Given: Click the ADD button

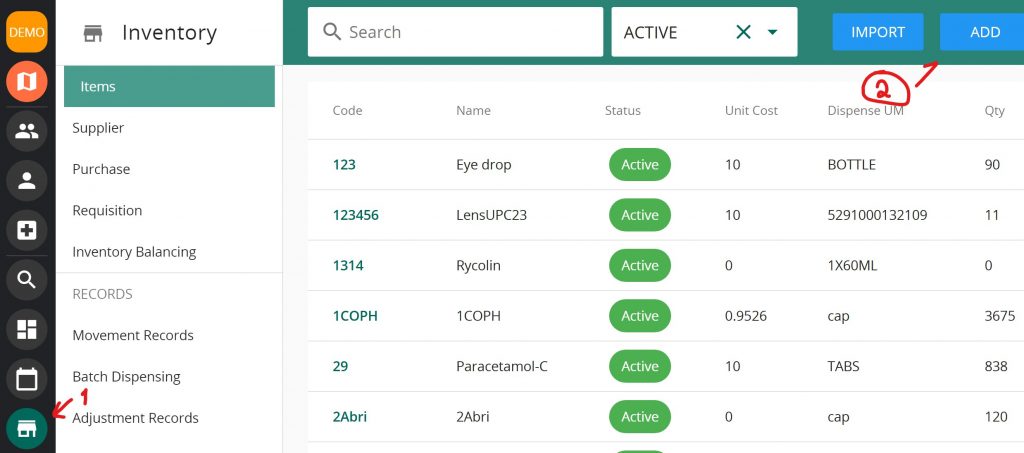Looking at the screenshot, I should (982, 32).
